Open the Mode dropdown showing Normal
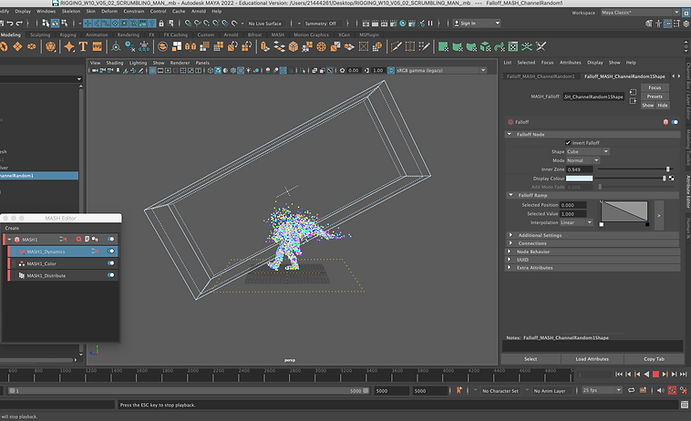 coord(583,160)
